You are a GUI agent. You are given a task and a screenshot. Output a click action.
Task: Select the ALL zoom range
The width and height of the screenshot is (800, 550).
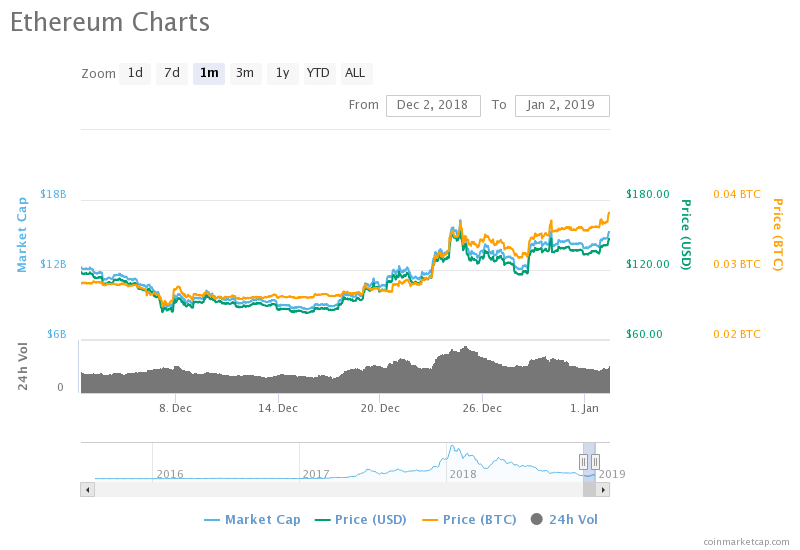(x=356, y=73)
